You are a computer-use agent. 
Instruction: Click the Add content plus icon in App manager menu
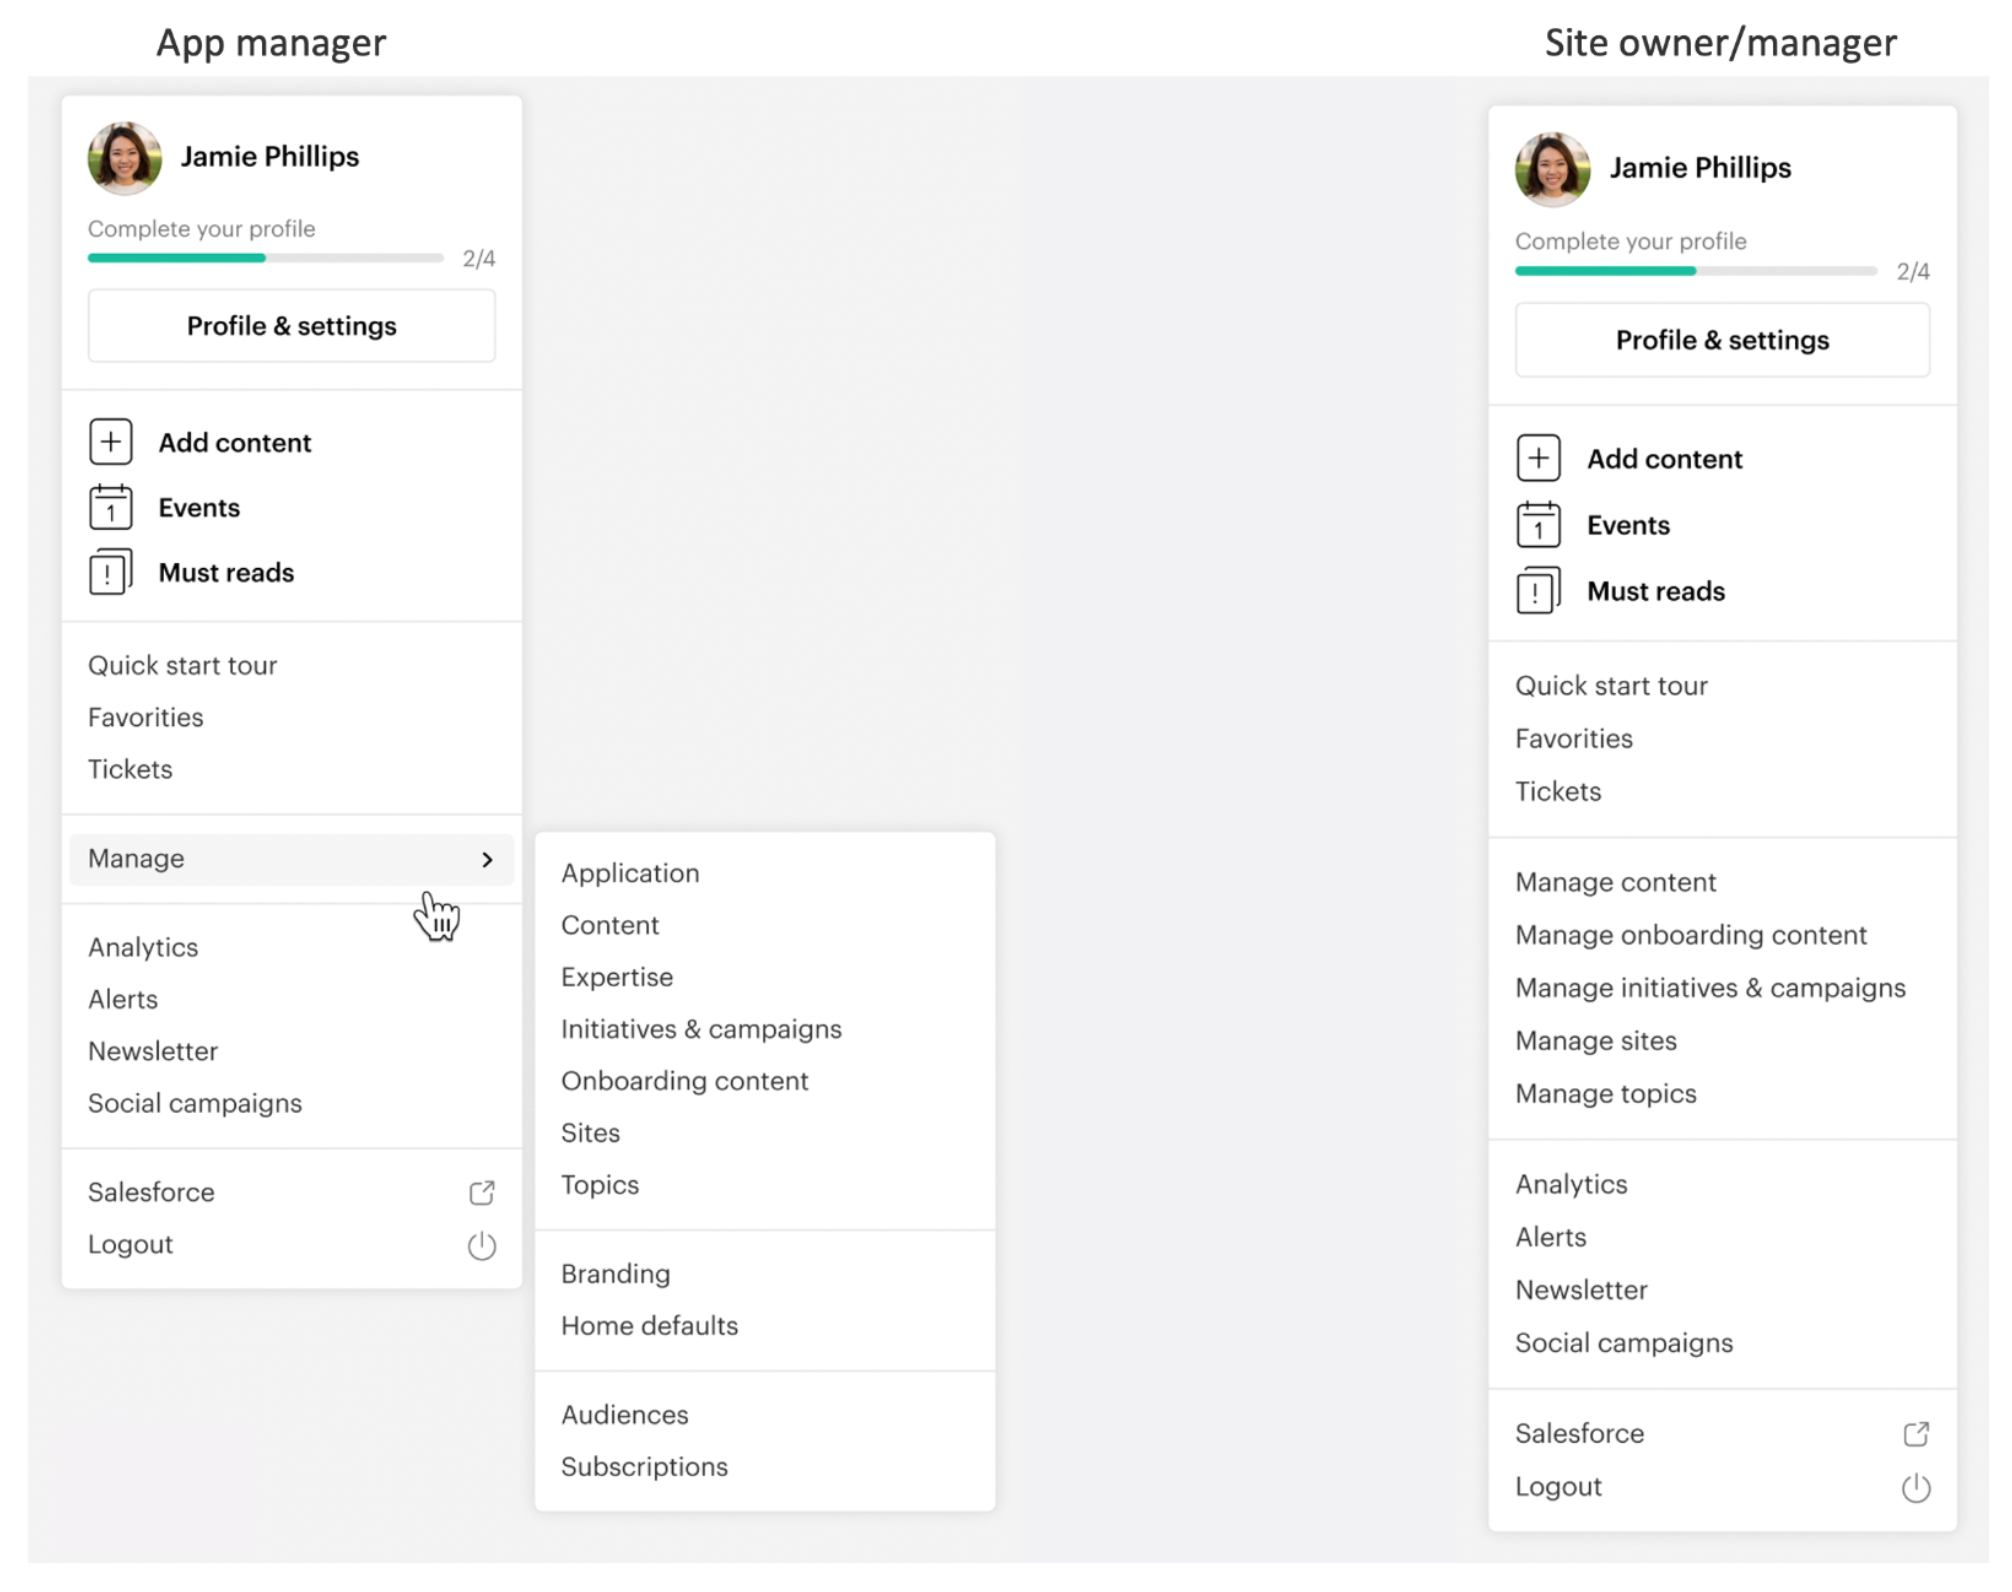[x=111, y=442]
